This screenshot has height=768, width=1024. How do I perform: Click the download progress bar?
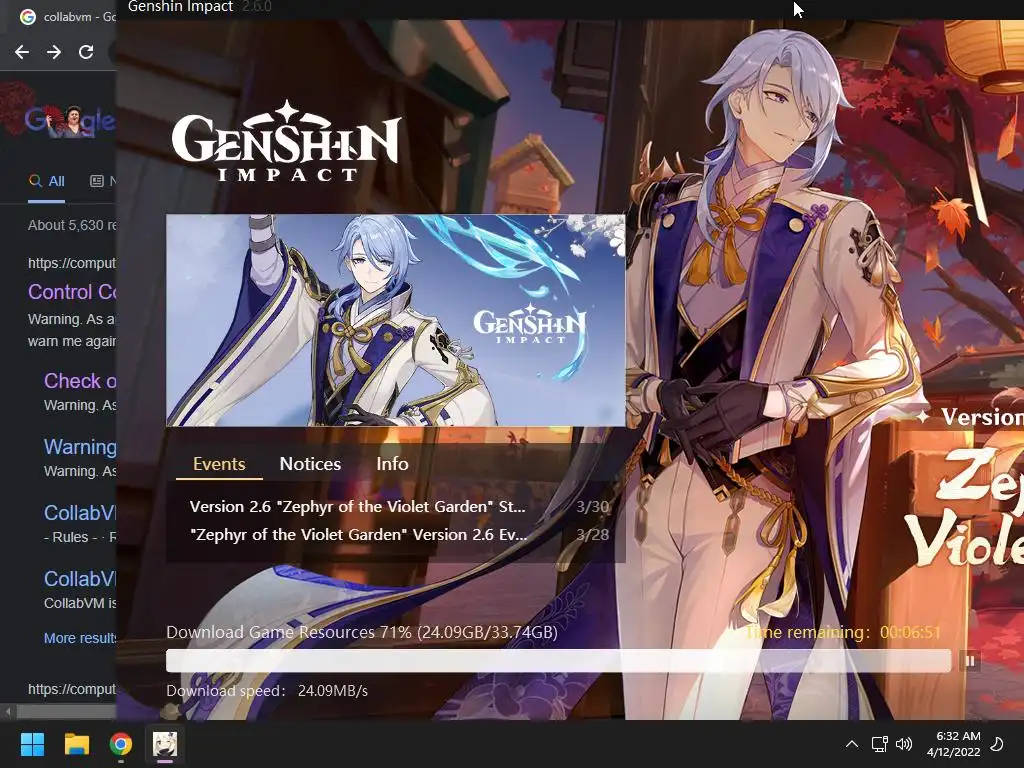point(558,661)
